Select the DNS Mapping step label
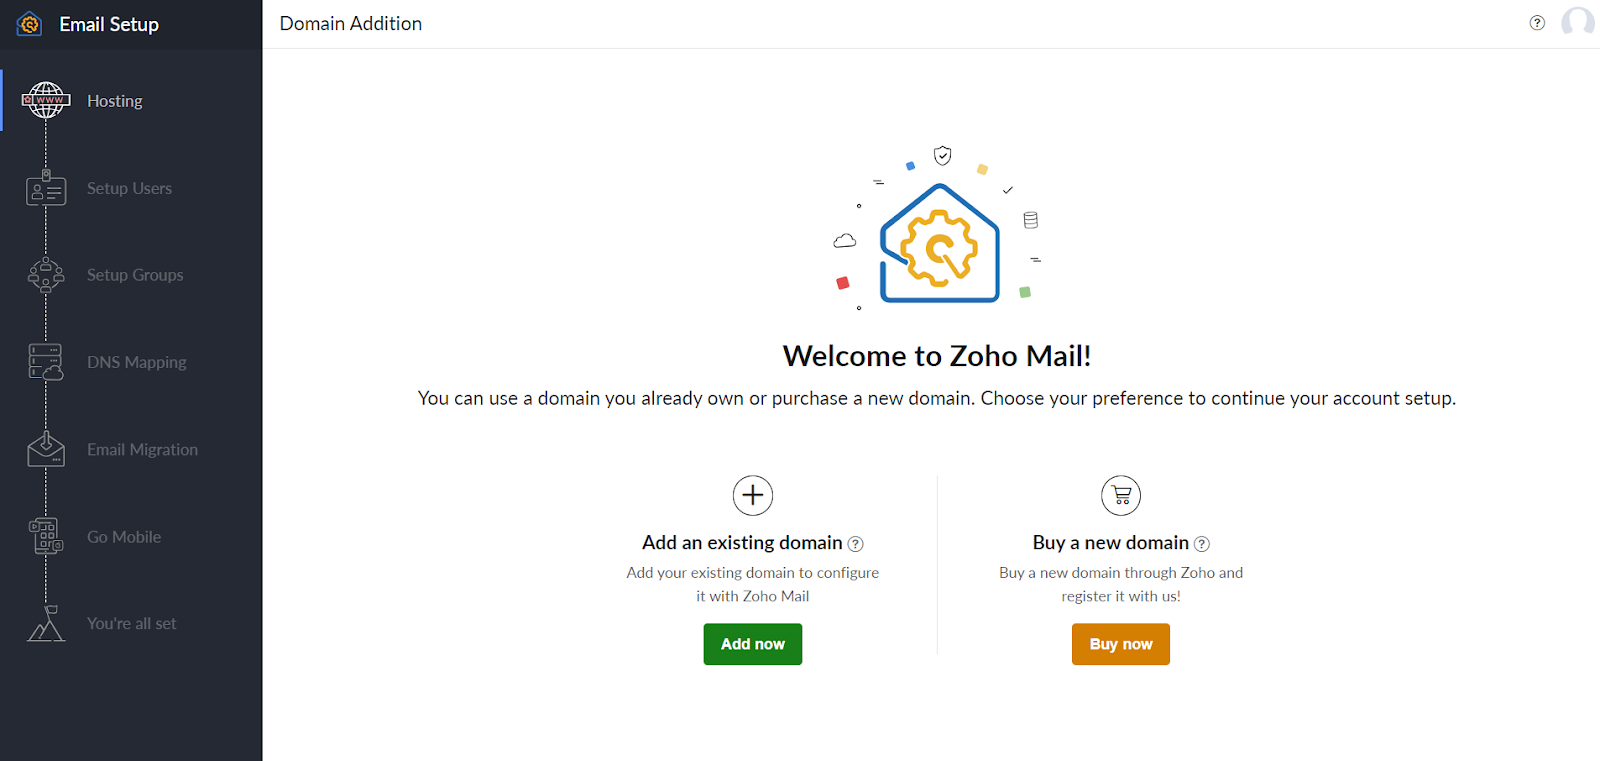1600x761 pixels. point(137,362)
